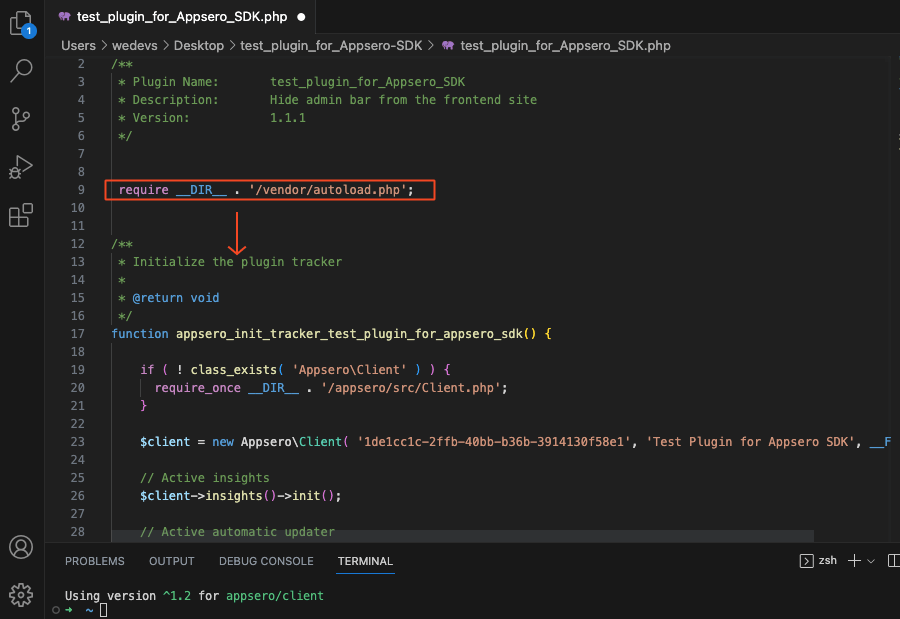Click the test_plugin_for_Appsero-SDK folder breadcrumb
Image resolution: width=900 pixels, height=619 pixels.
(331, 45)
